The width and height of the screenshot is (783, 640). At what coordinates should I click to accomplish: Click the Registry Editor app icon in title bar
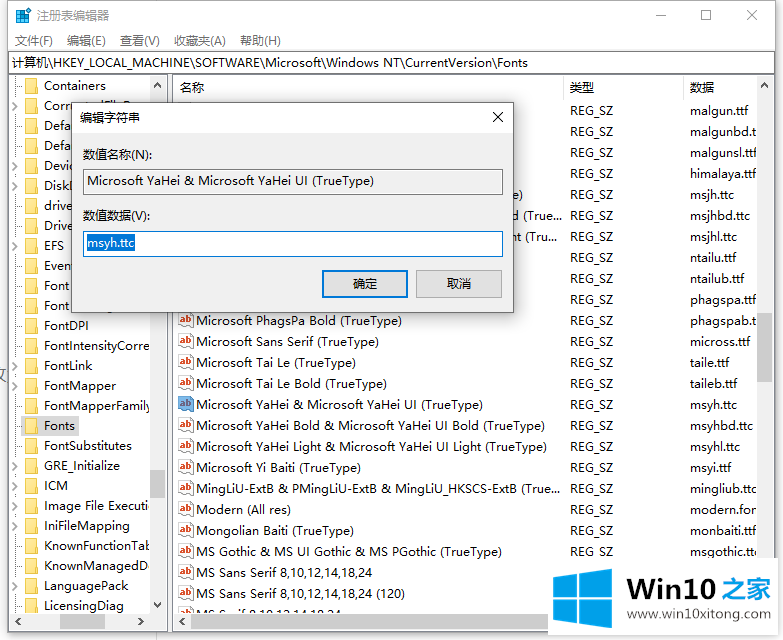pyautogui.click(x=22, y=15)
